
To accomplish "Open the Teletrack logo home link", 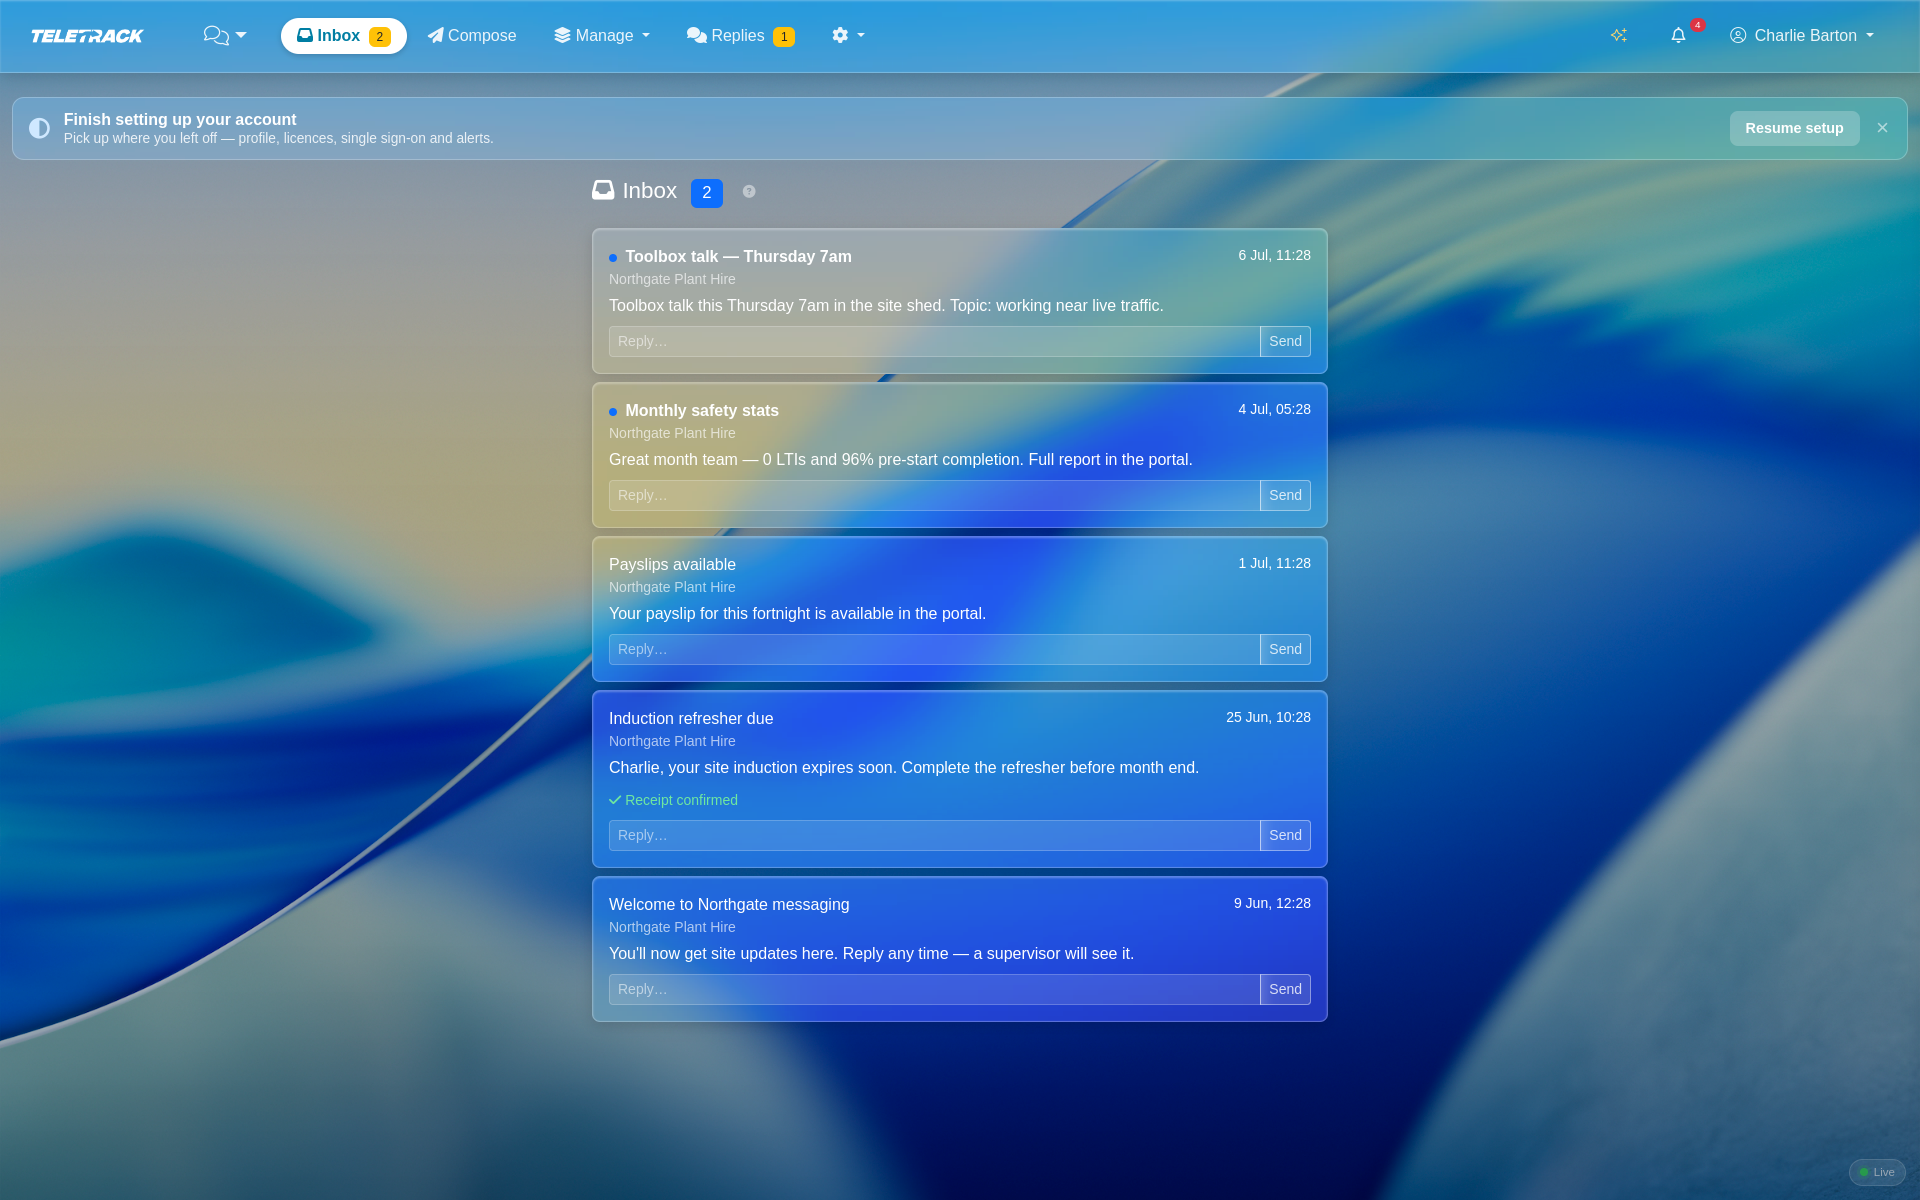I will (87, 36).
